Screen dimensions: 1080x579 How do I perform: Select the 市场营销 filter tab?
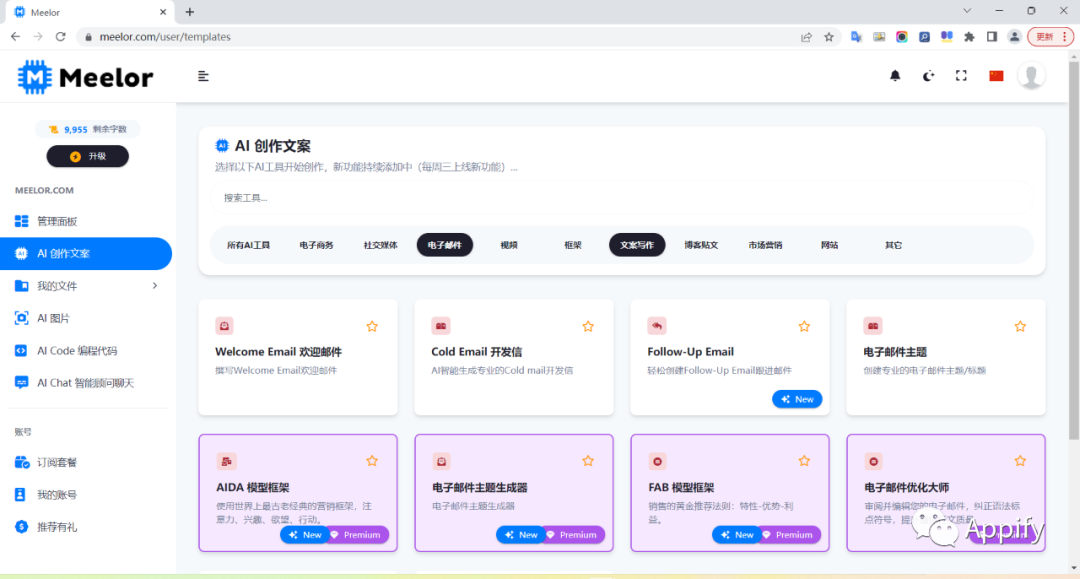[765, 245]
